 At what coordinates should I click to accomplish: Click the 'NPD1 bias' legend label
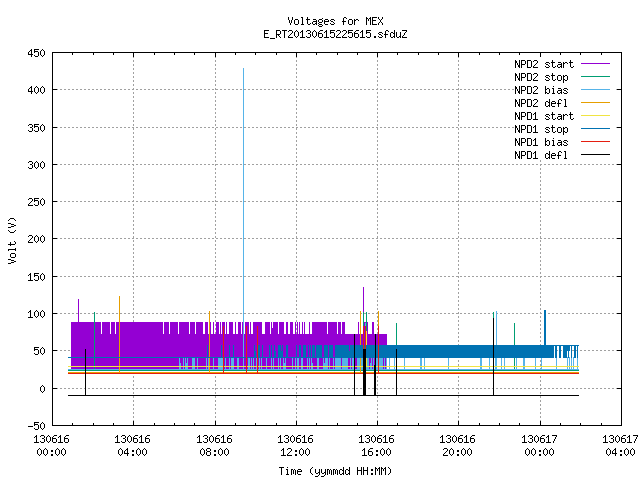pos(541,142)
